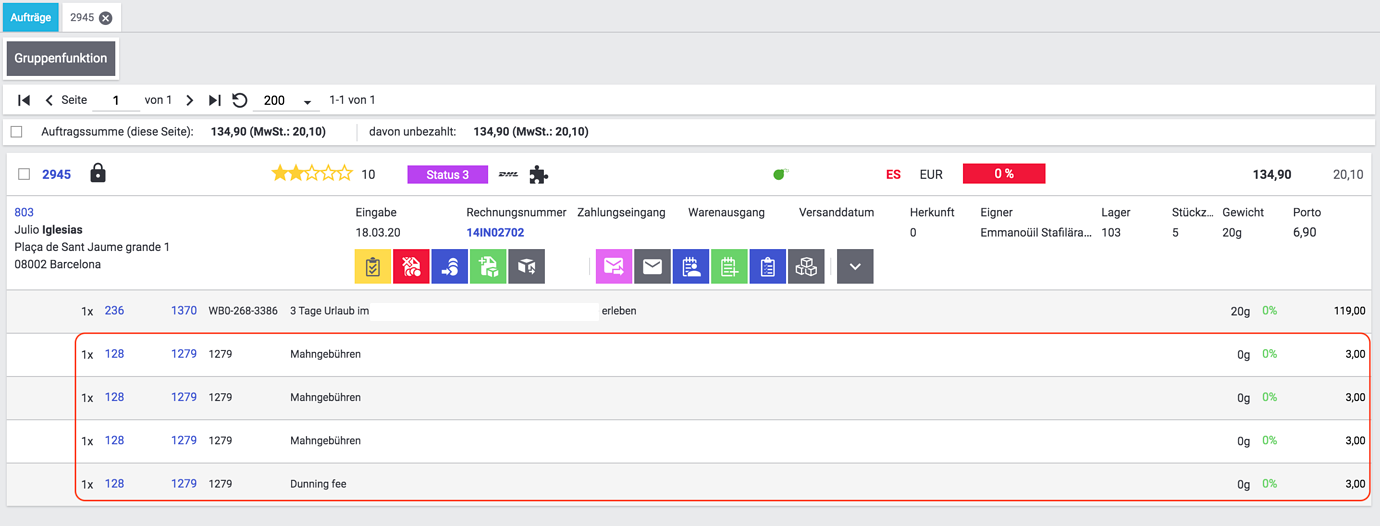Open invoice number 14IN02702
Viewport: 1380px width, 526px height.
495,232
